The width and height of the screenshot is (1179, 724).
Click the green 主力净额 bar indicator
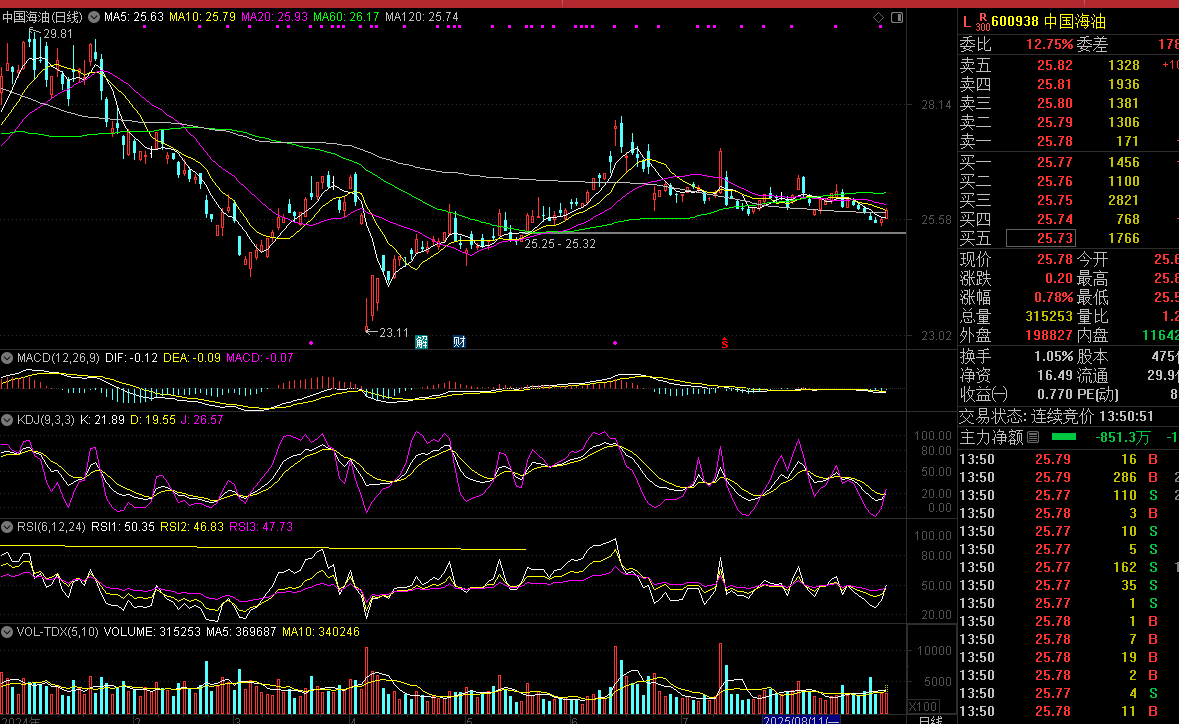coord(1063,437)
